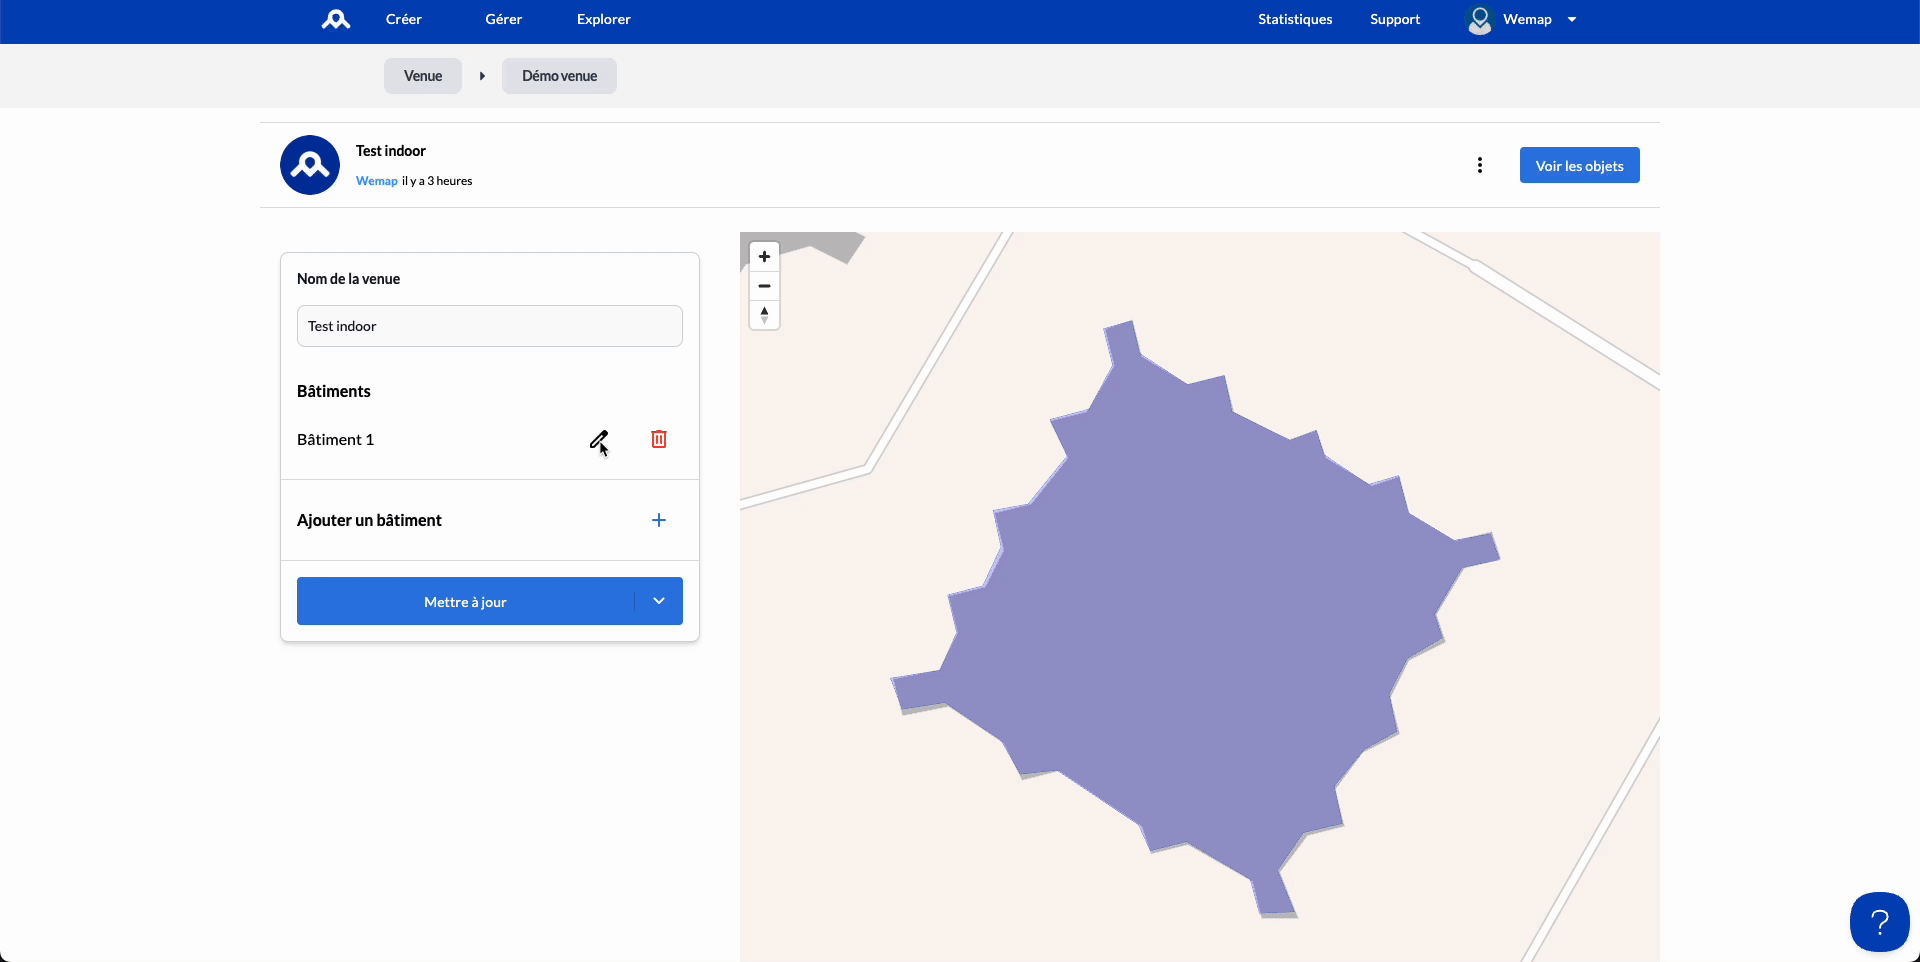The image size is (1920, 962).
Task: Open the help question mark widget
Action: point(1879,922)
